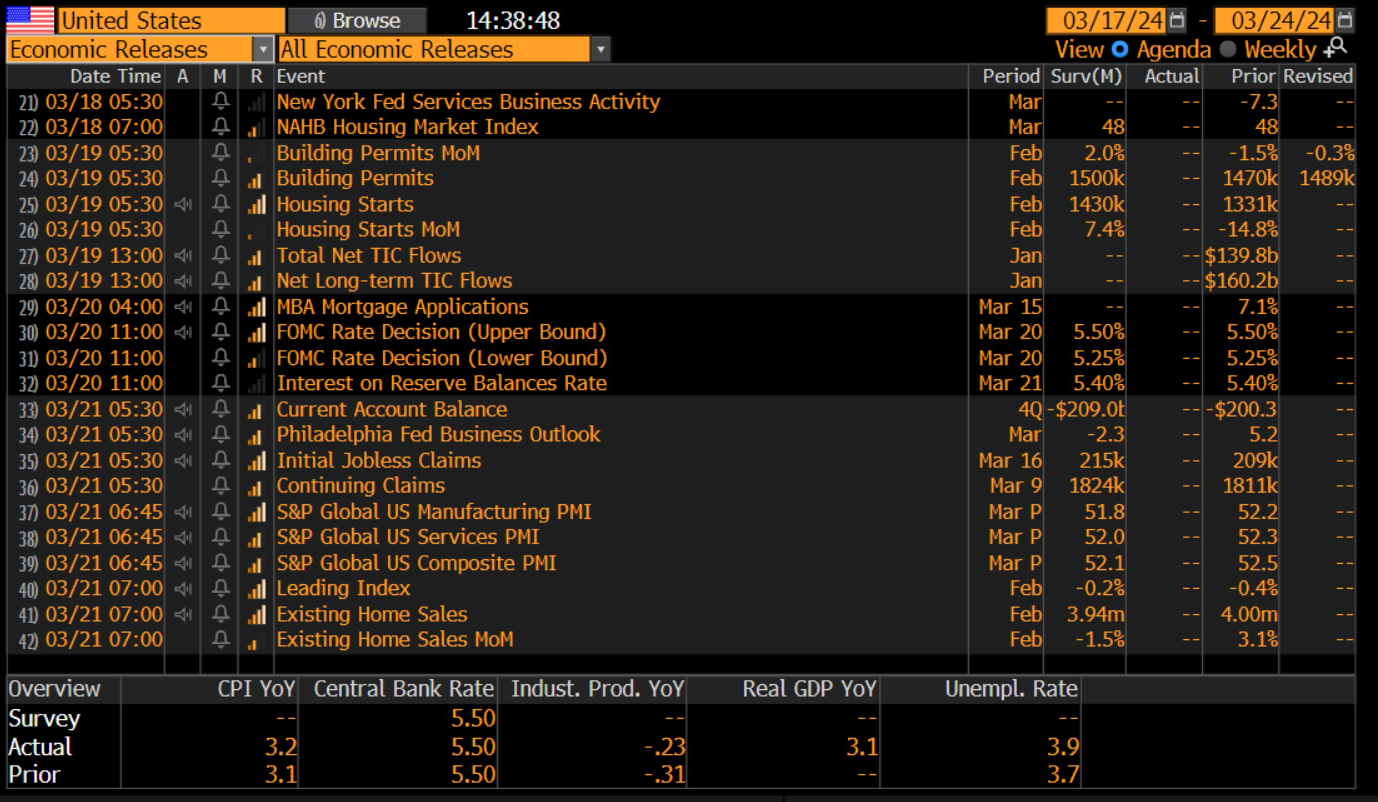Click the Real GDP YoY overview header

(809, 689)
